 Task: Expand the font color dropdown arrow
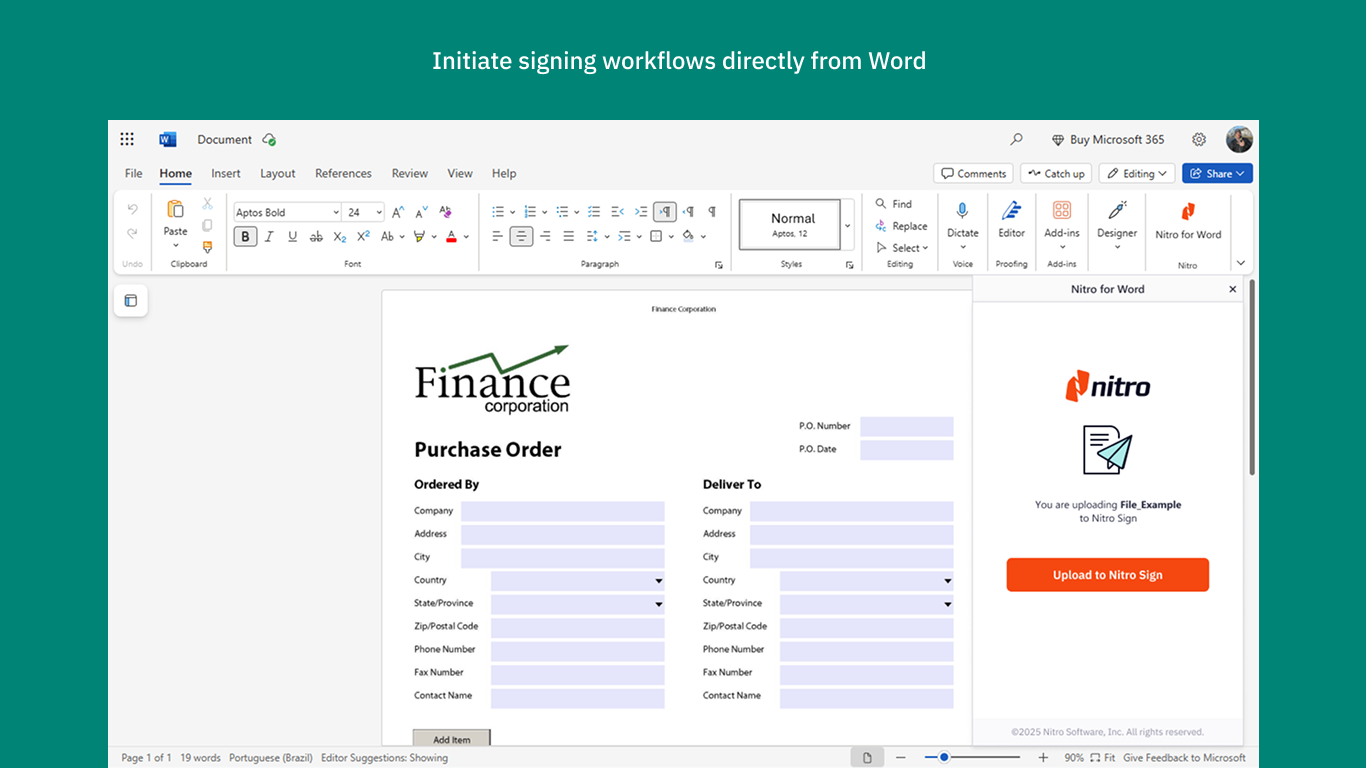(x=466, y=237)
